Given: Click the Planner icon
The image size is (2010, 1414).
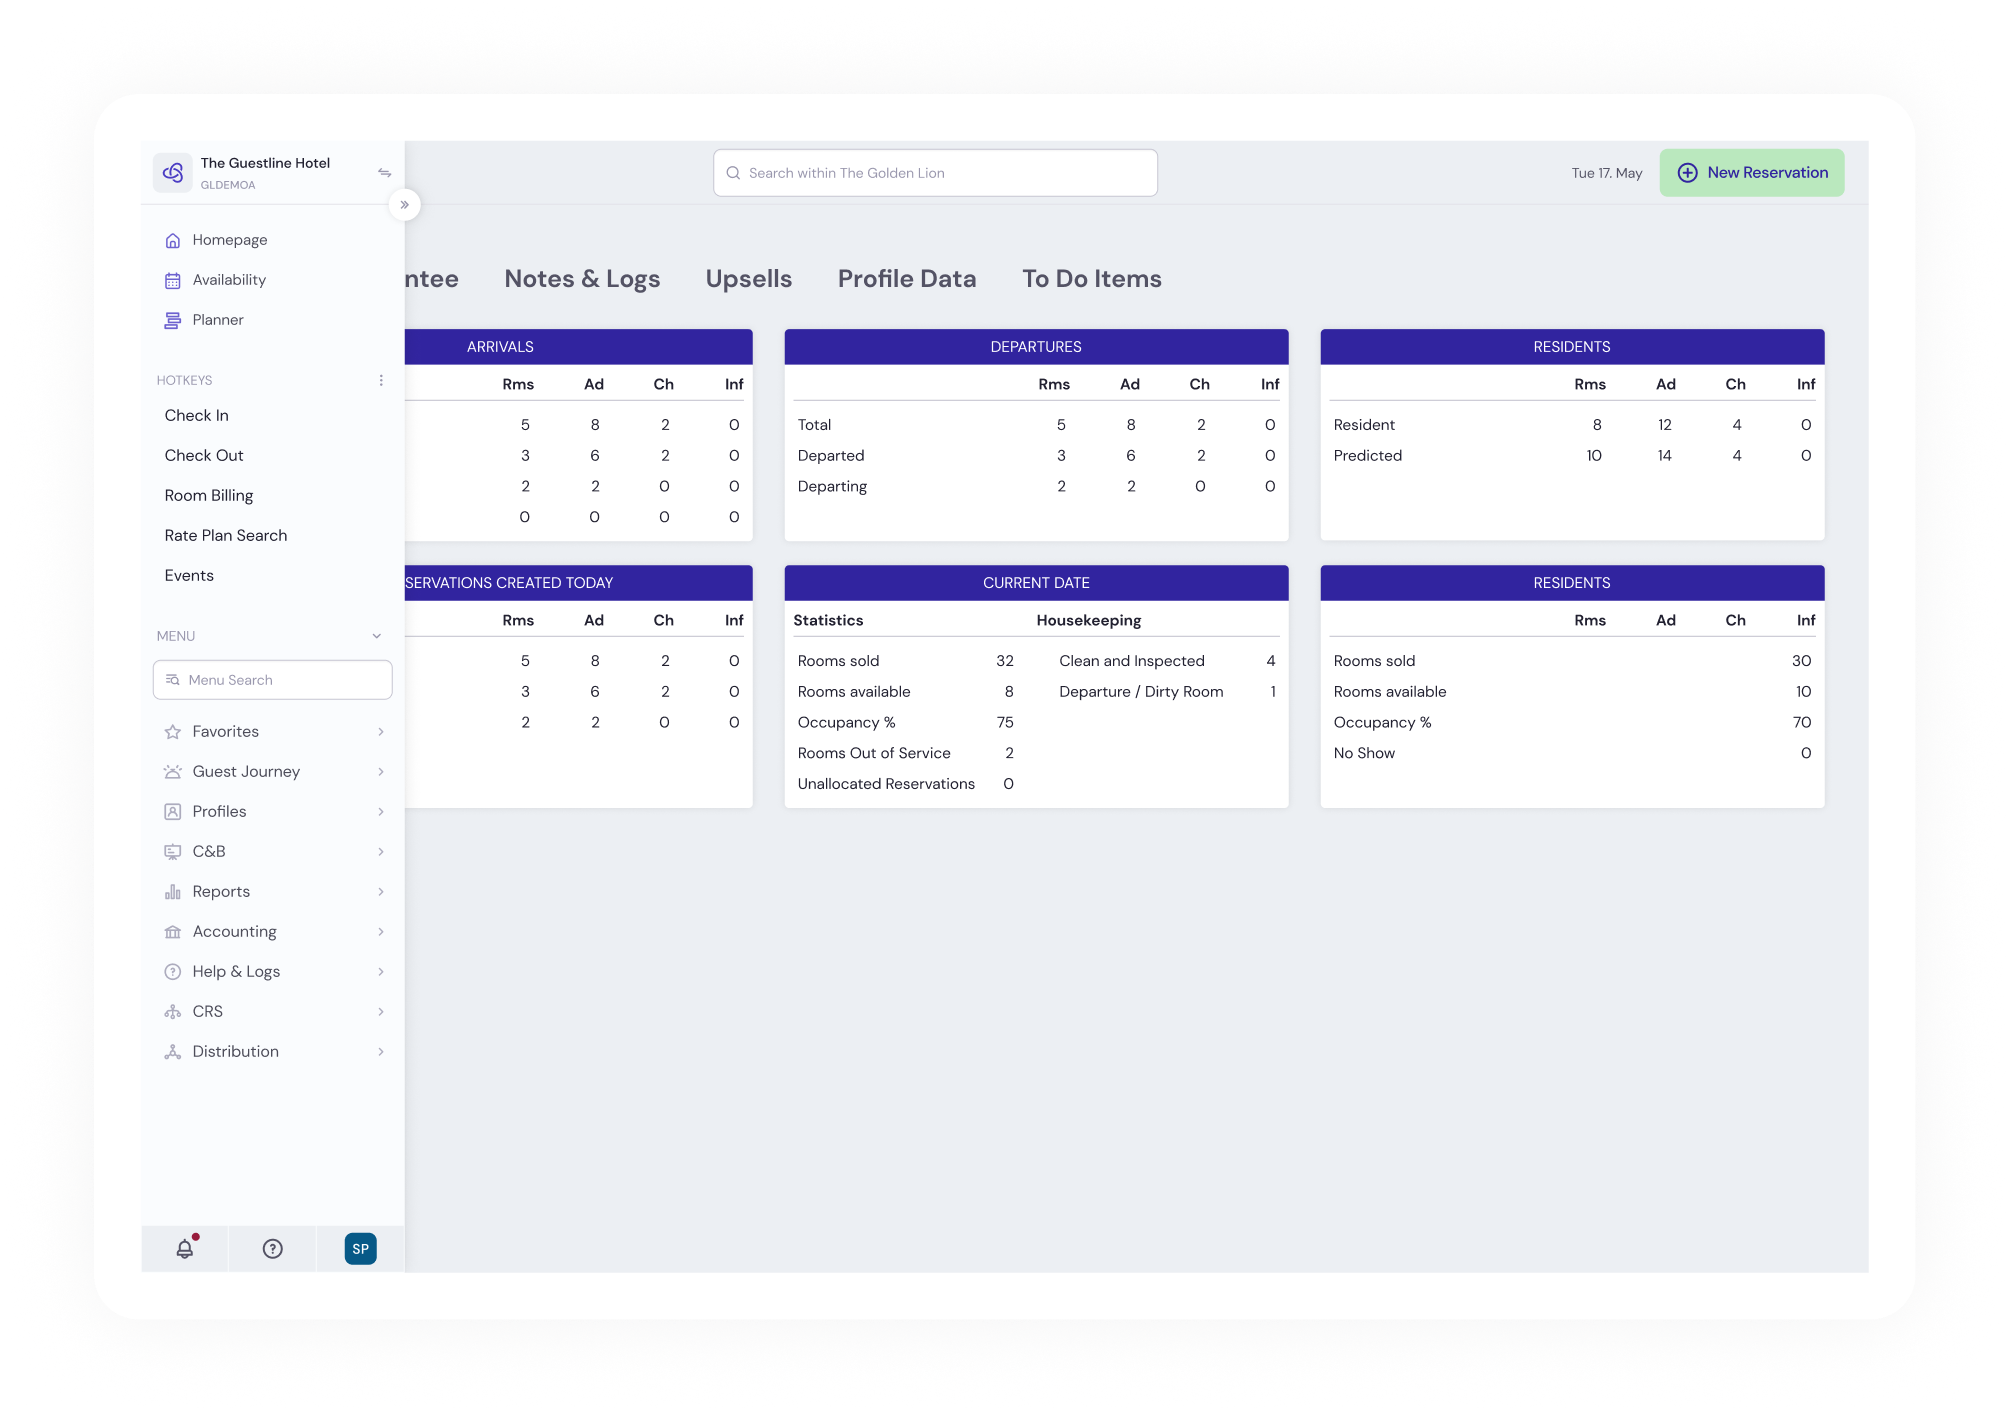Looking at the screenshot, I should click(173, 320).
